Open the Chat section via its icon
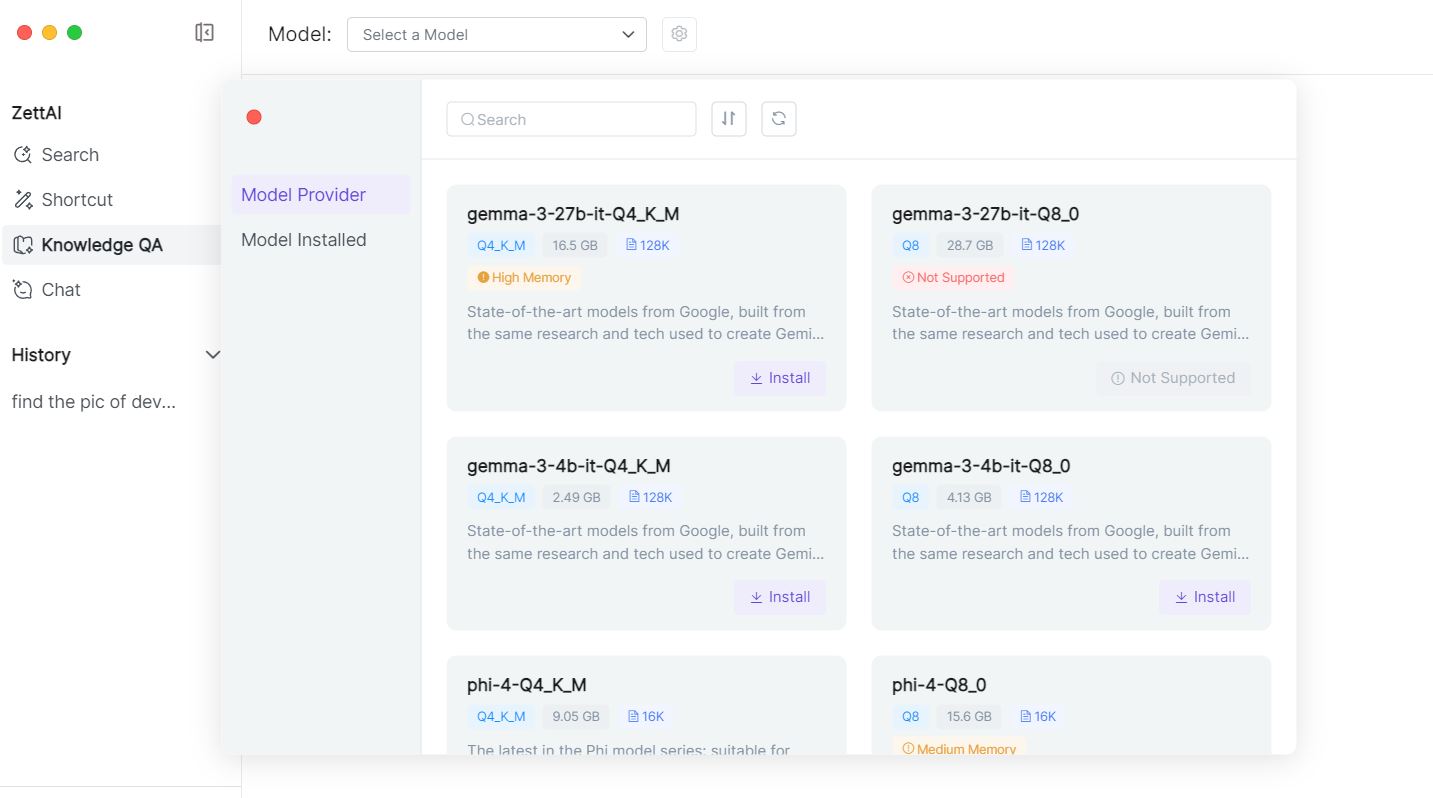Screen dimensions: 1433x798 tap(22, 289)
